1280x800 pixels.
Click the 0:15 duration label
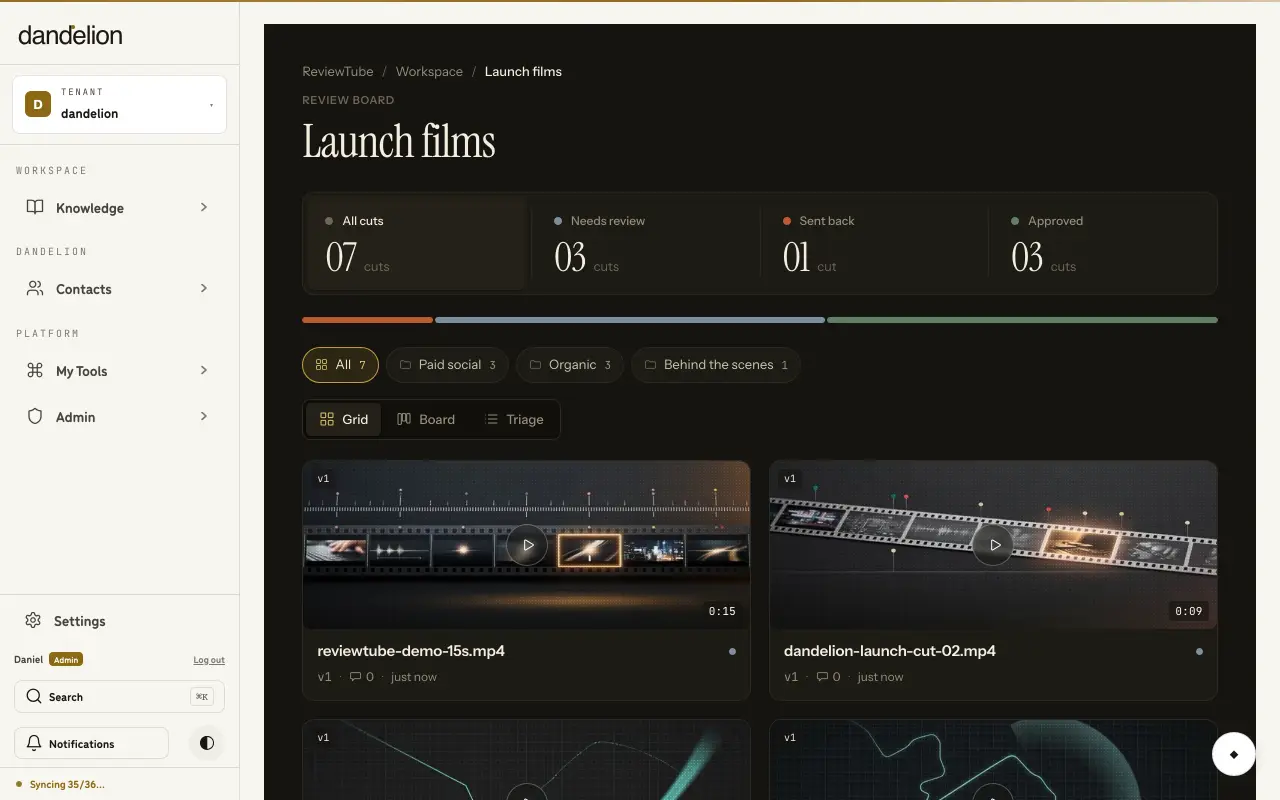[x=722, y=611]
